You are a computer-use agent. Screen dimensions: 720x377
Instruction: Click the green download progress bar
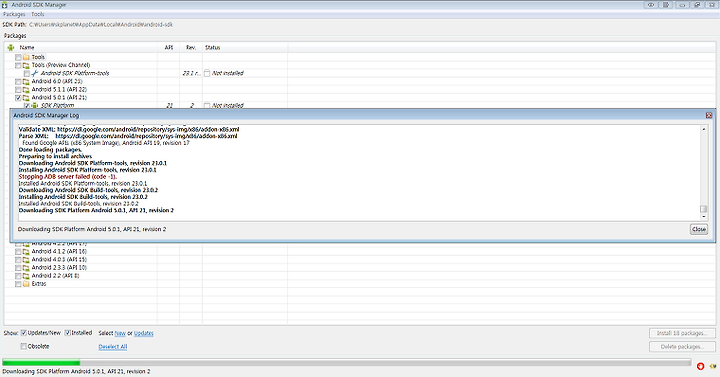(41, 362)
